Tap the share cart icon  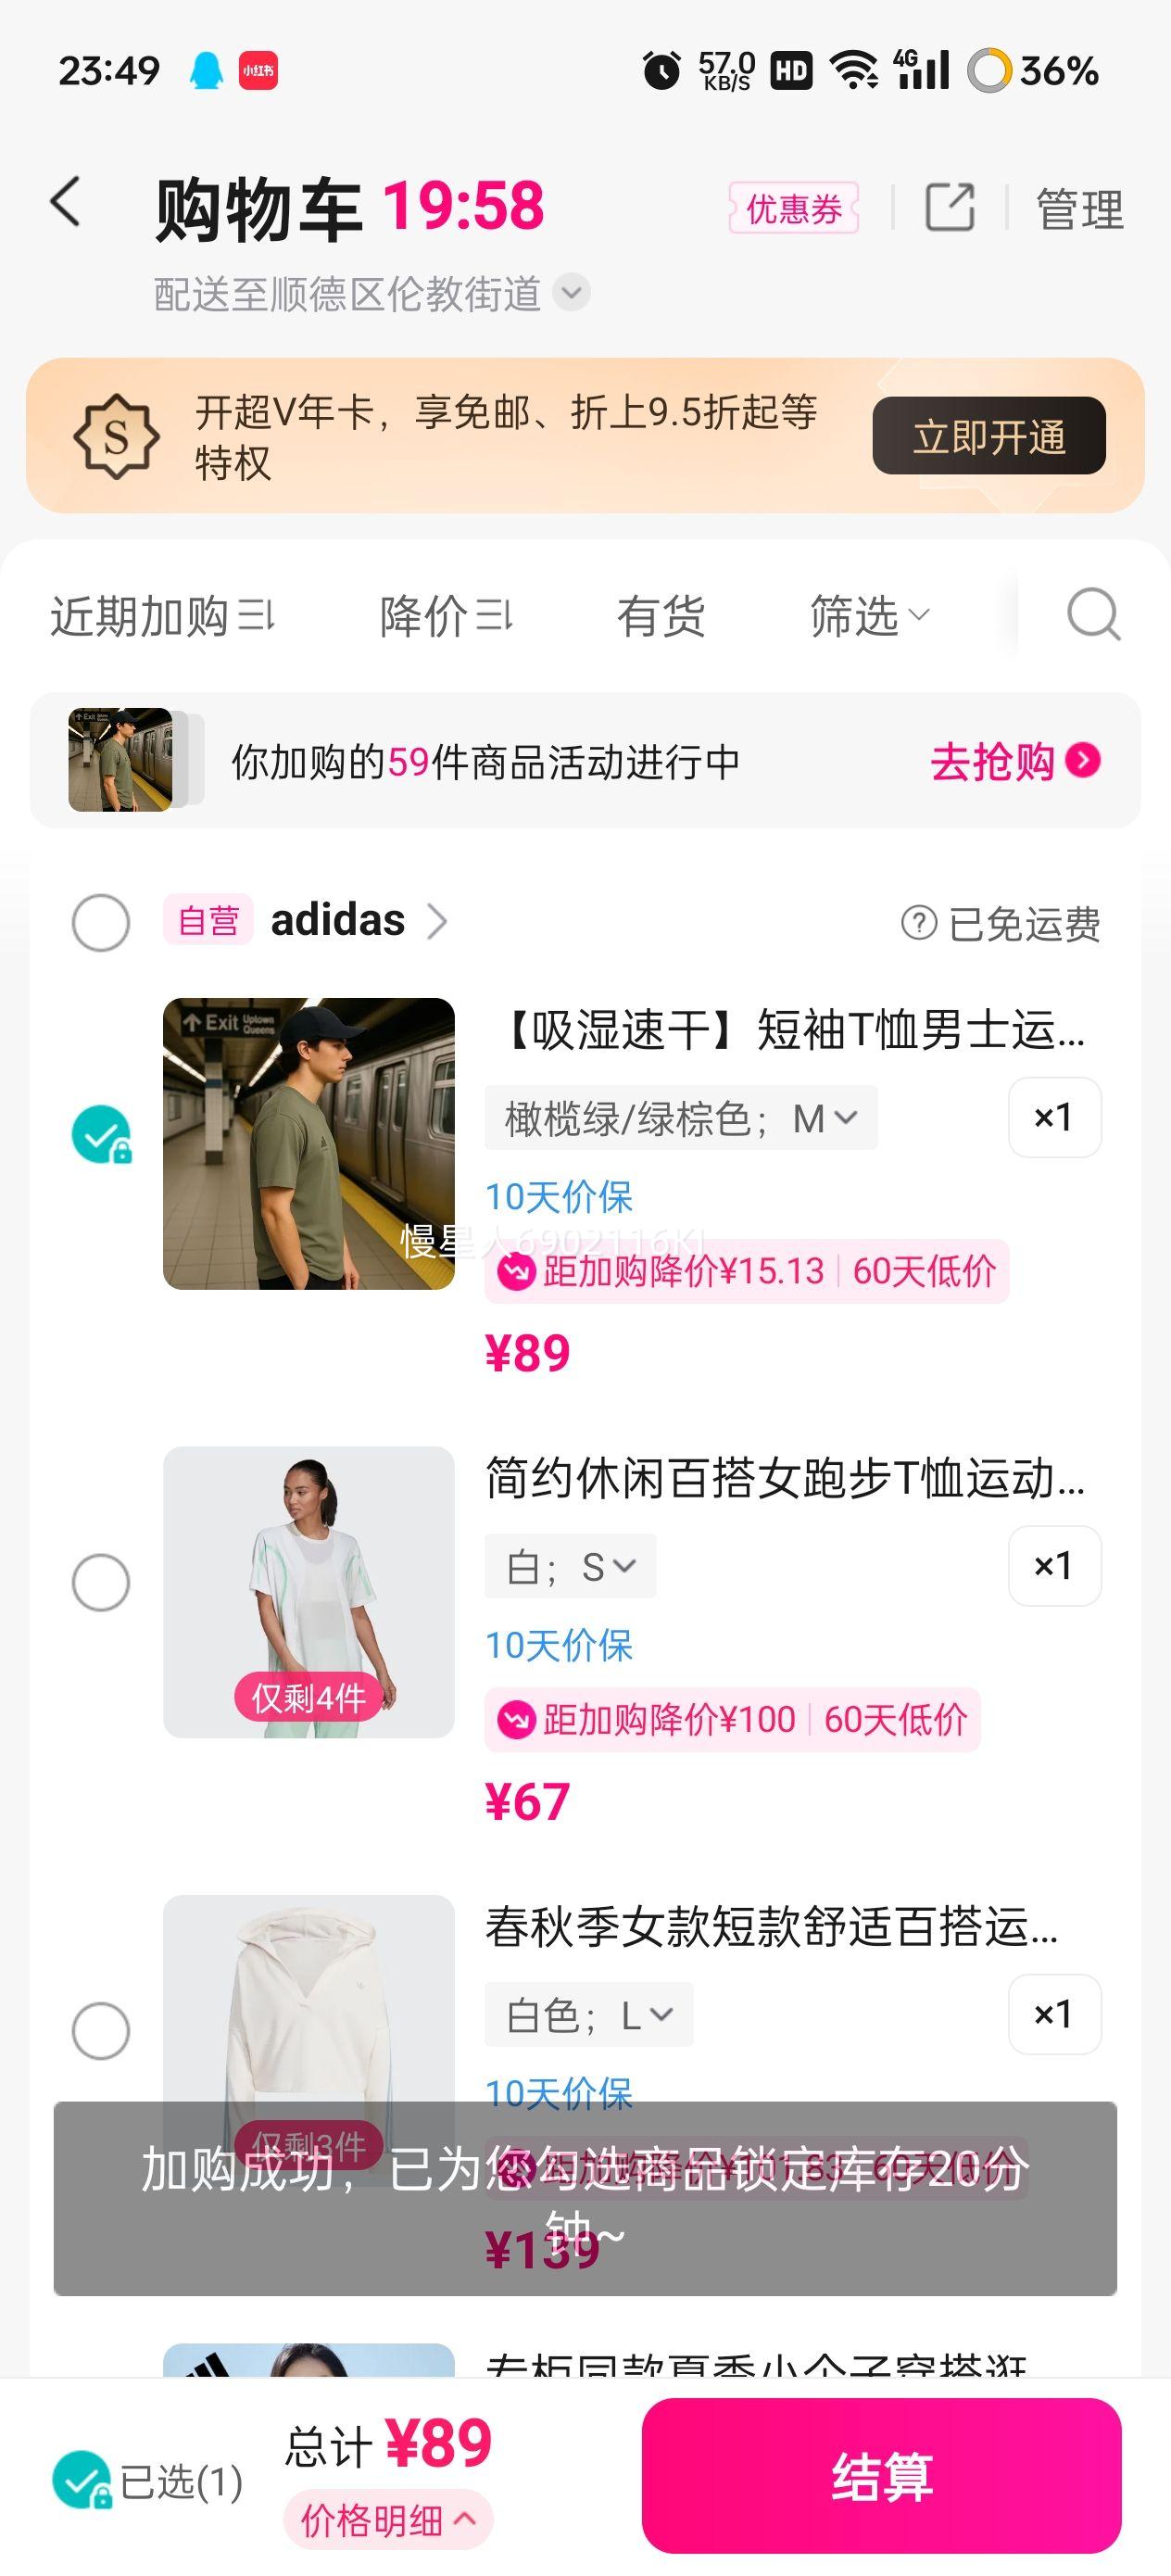point(949,208)
